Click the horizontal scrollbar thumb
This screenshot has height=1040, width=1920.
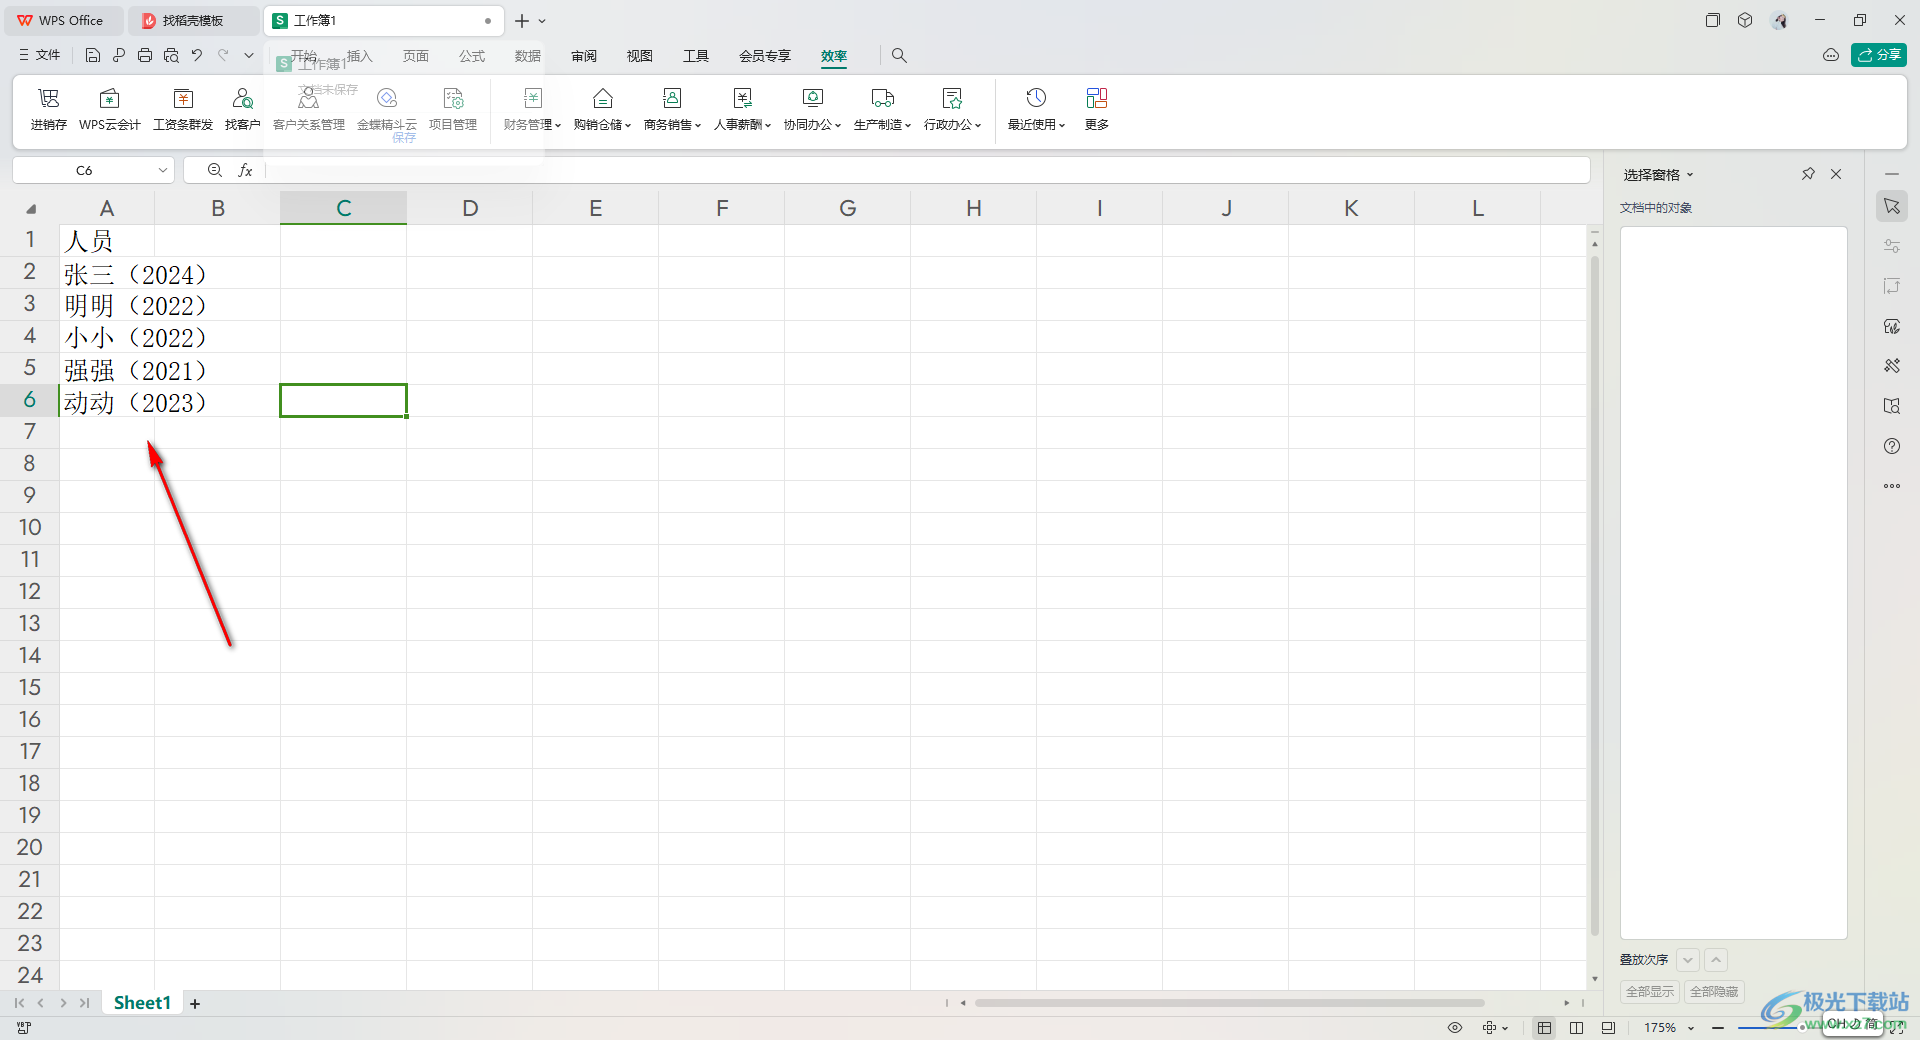(x=1229, y=1003)
